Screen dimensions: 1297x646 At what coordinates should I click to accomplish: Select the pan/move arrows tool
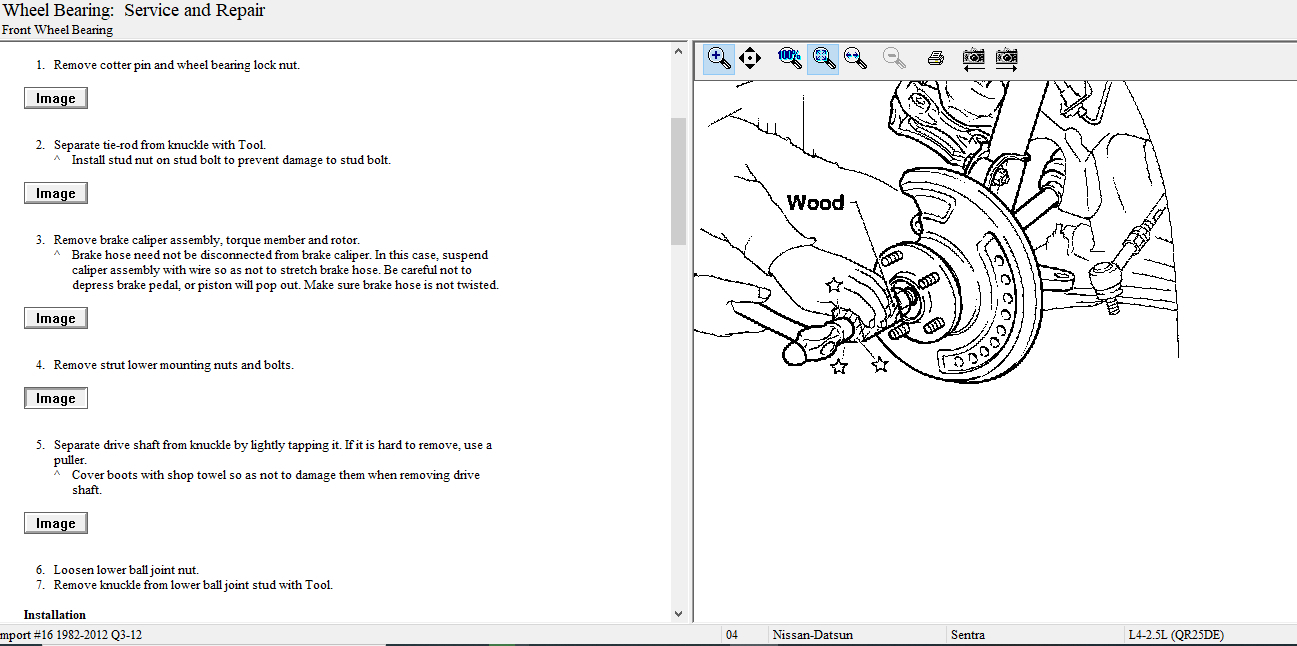coord(750,58)
